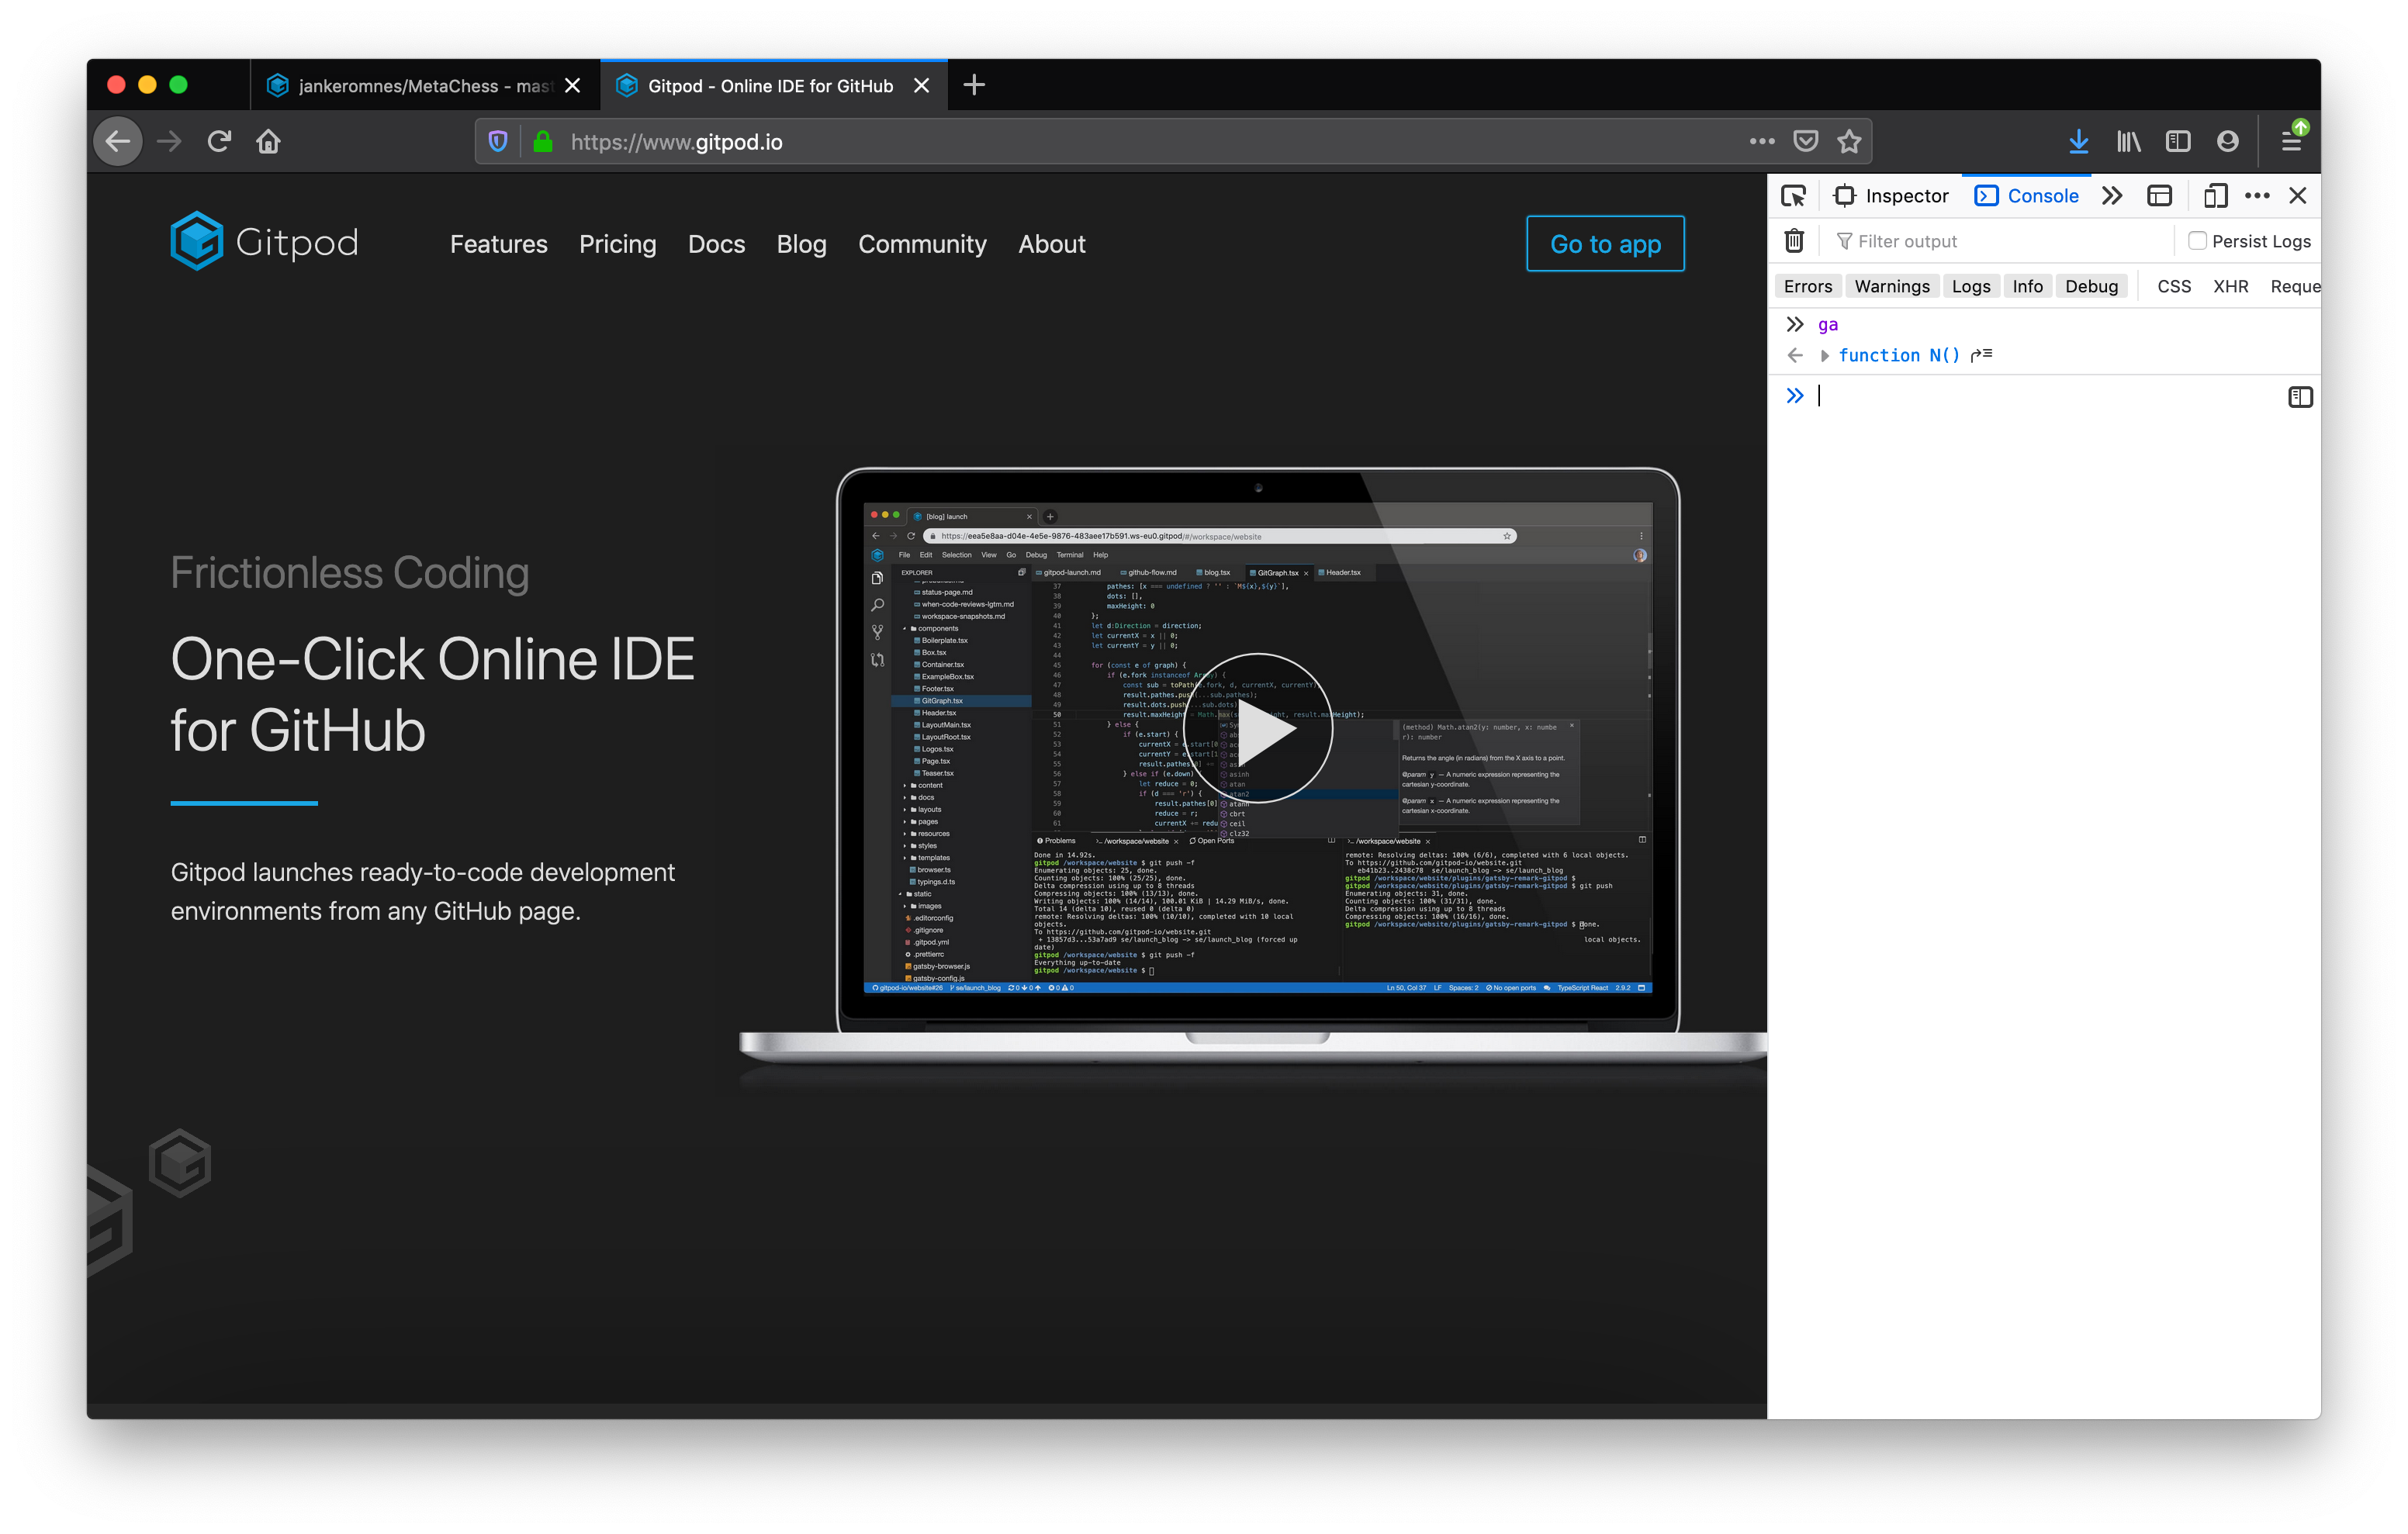
Task: Bookmark this page with the star
Action: pos(1849,142)
